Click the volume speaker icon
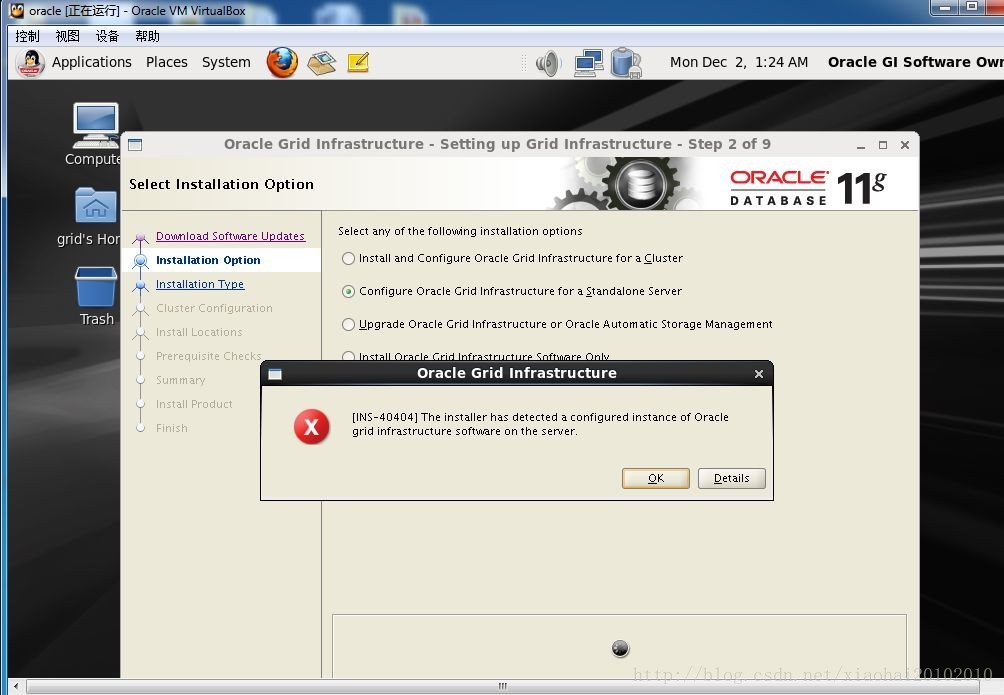This screenshot has width=1004, height=695. point(548,63)
